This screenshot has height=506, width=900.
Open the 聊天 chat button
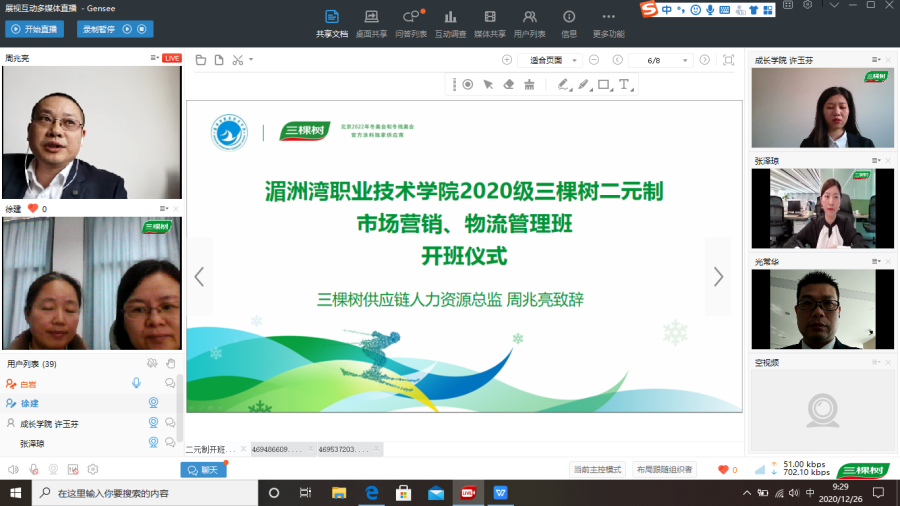click(203, 469)
